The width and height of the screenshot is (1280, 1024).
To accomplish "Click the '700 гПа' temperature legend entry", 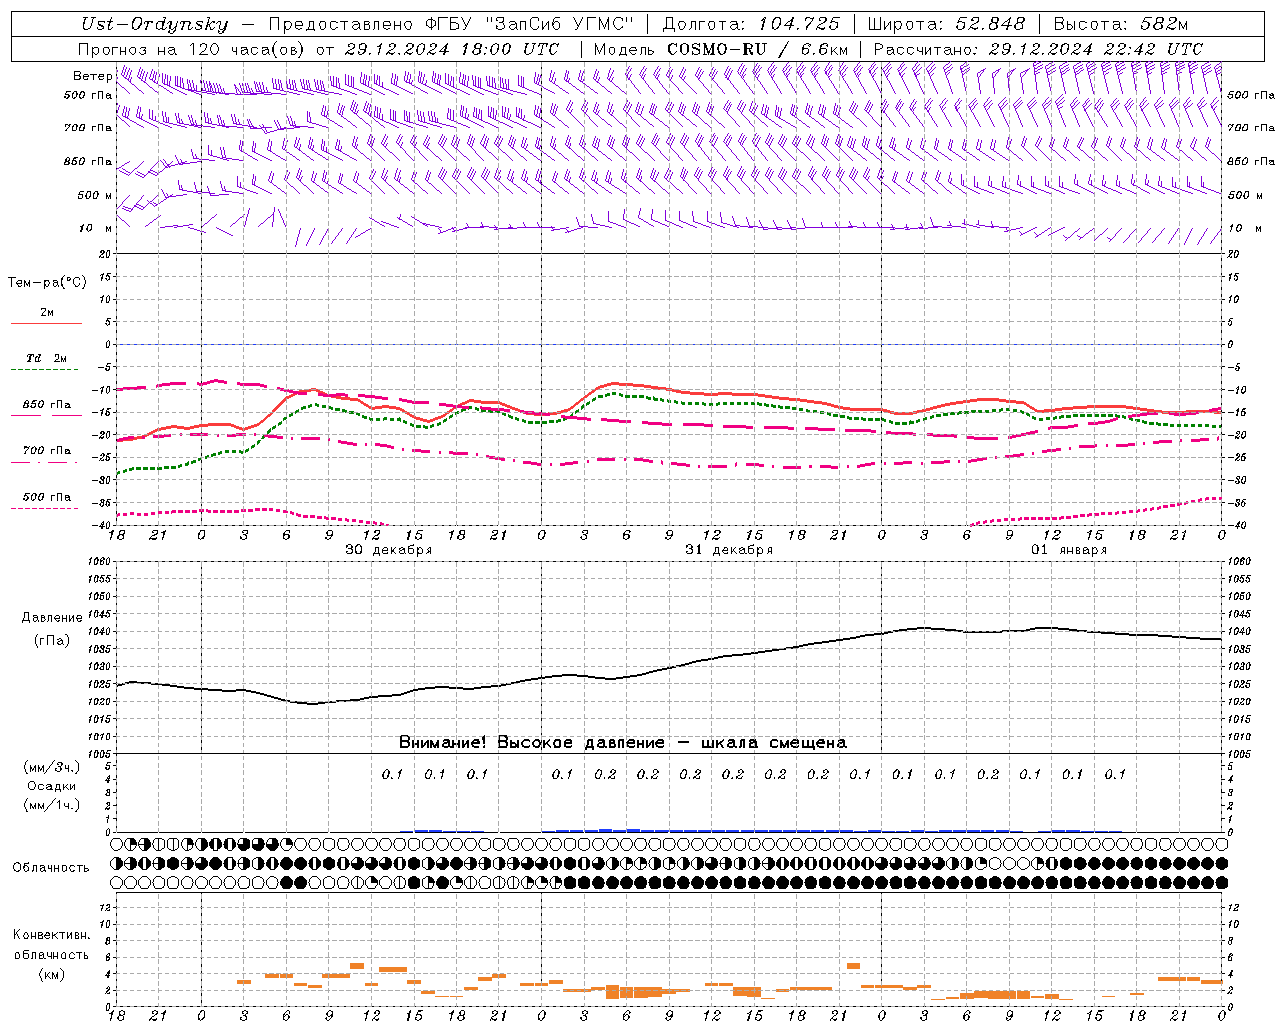I will 46,454.
